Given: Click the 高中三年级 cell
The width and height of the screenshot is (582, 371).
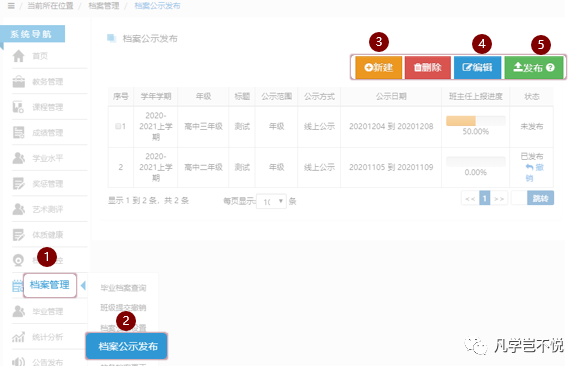Looking at the screenshot, I should click(203, 127).
